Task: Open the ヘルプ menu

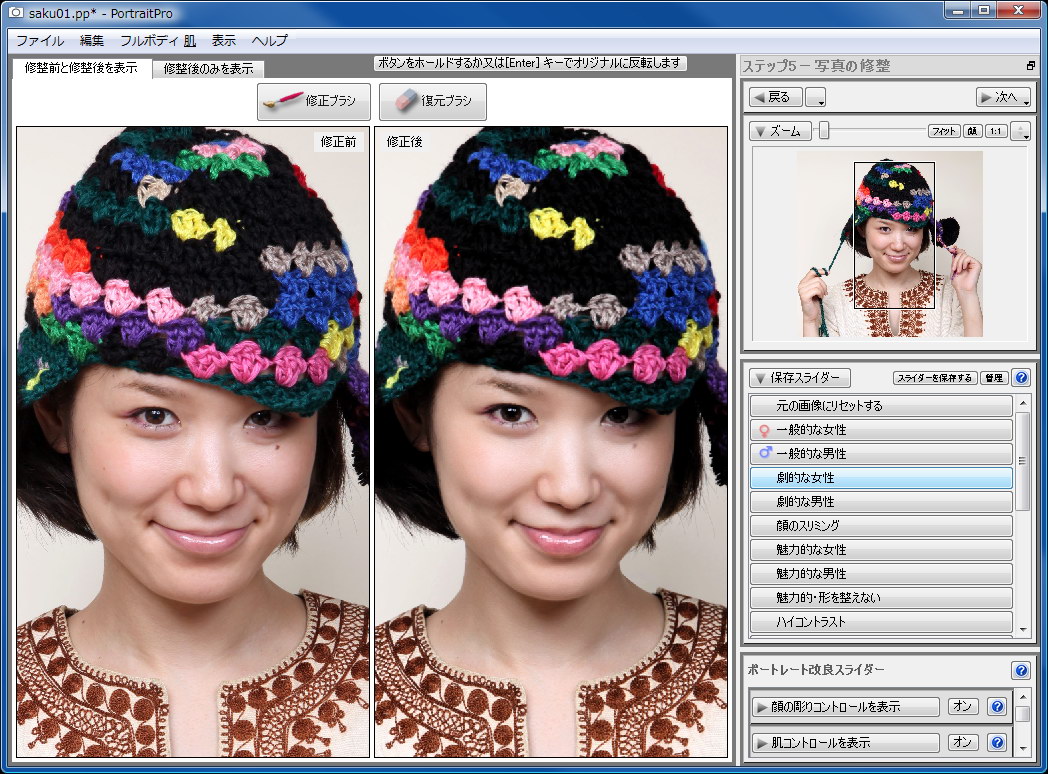Action: point(269,41)
